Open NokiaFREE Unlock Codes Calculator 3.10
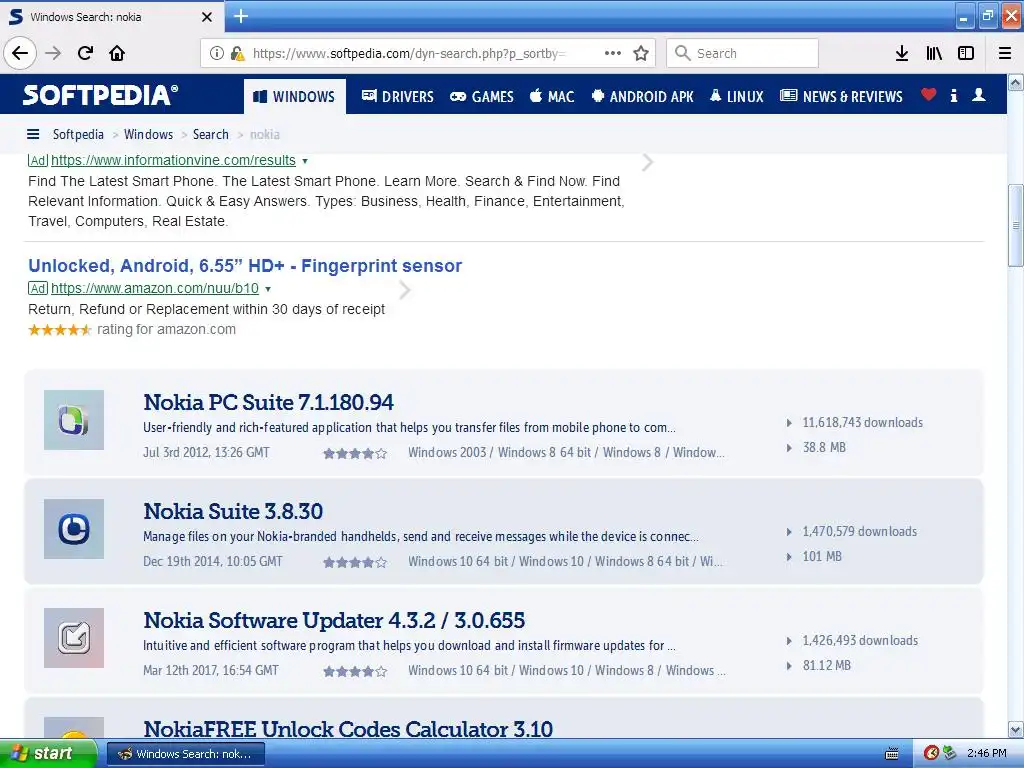This screenshot has width=1024, height=768. point(348,729)
